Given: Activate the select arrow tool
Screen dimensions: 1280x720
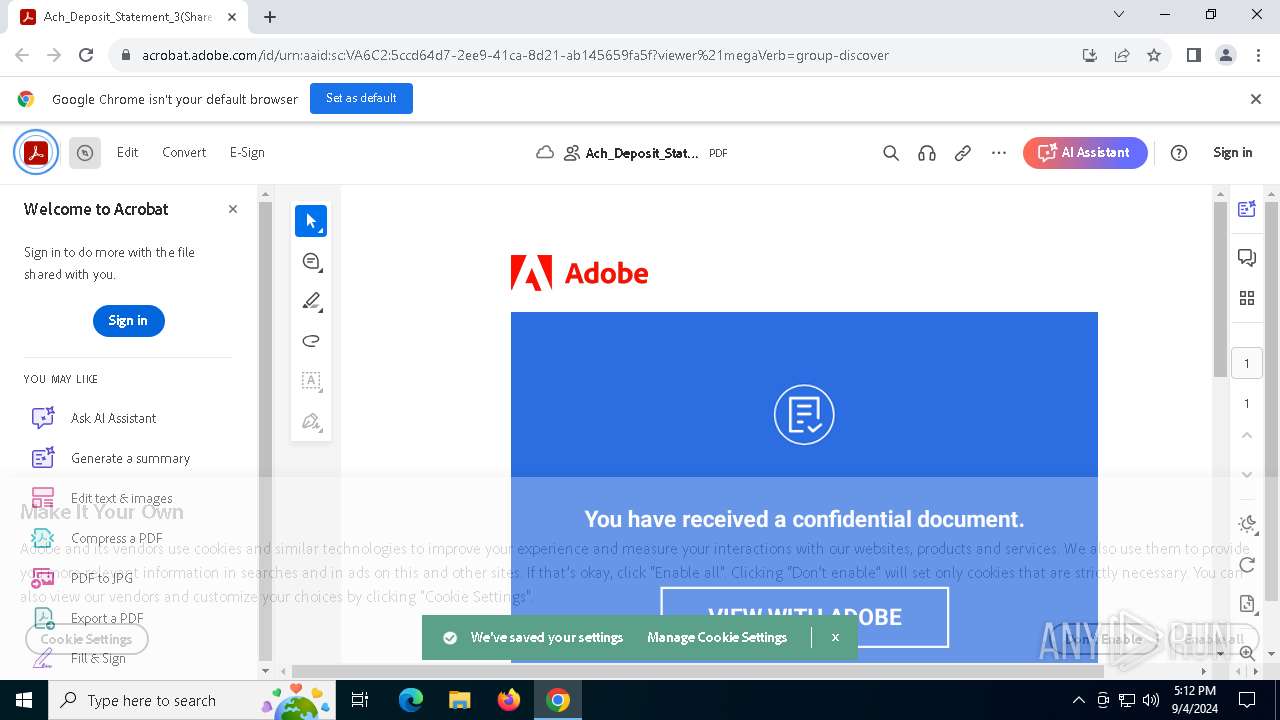Looking at the screenshot, I should click(x=311, y=221).
